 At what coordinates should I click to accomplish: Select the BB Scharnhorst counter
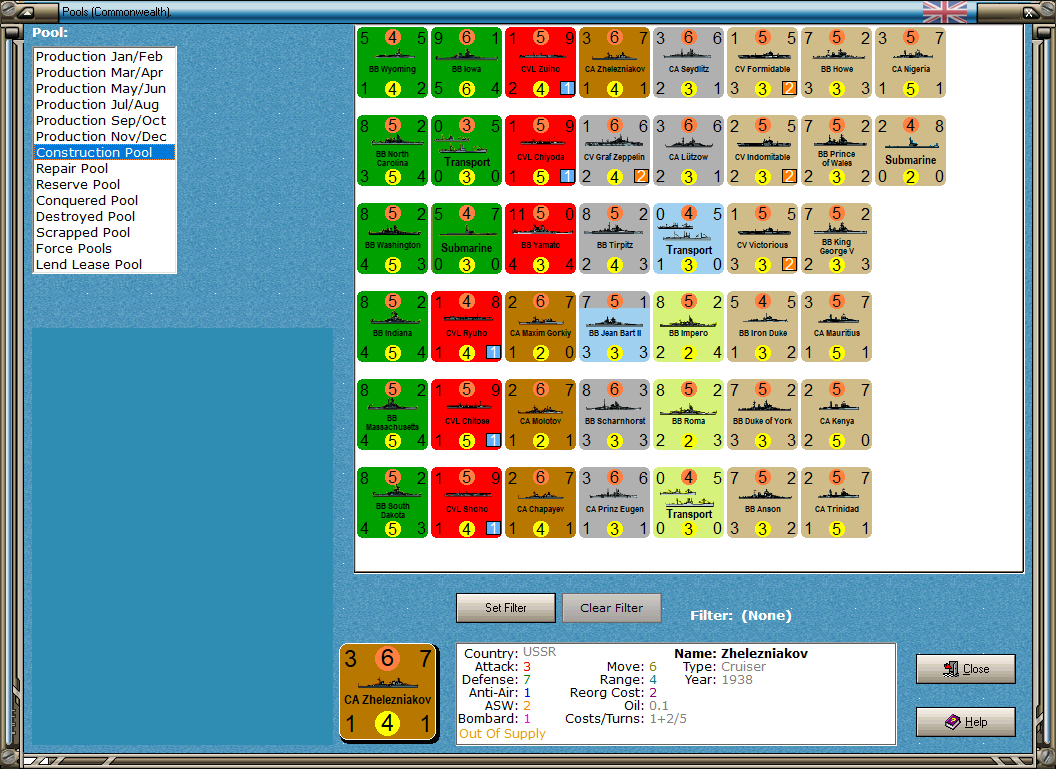click(x=615, y=415)
